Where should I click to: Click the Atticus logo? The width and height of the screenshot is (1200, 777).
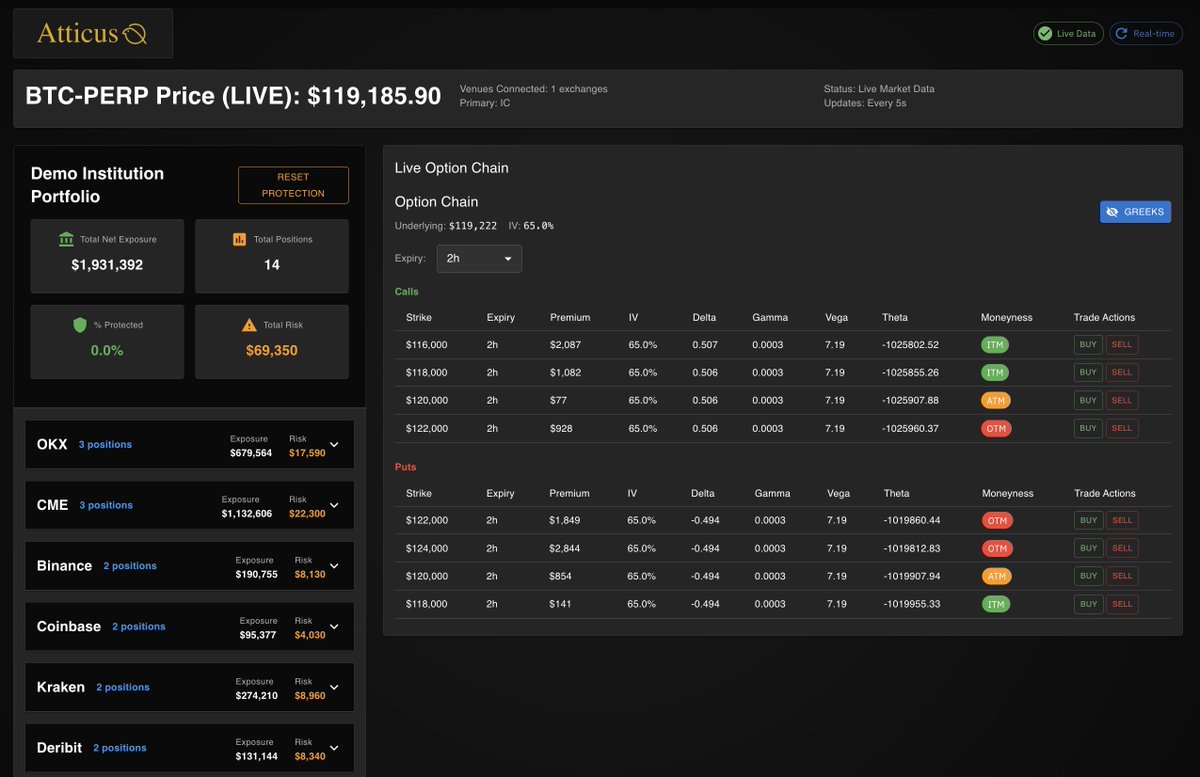point(93,34)
